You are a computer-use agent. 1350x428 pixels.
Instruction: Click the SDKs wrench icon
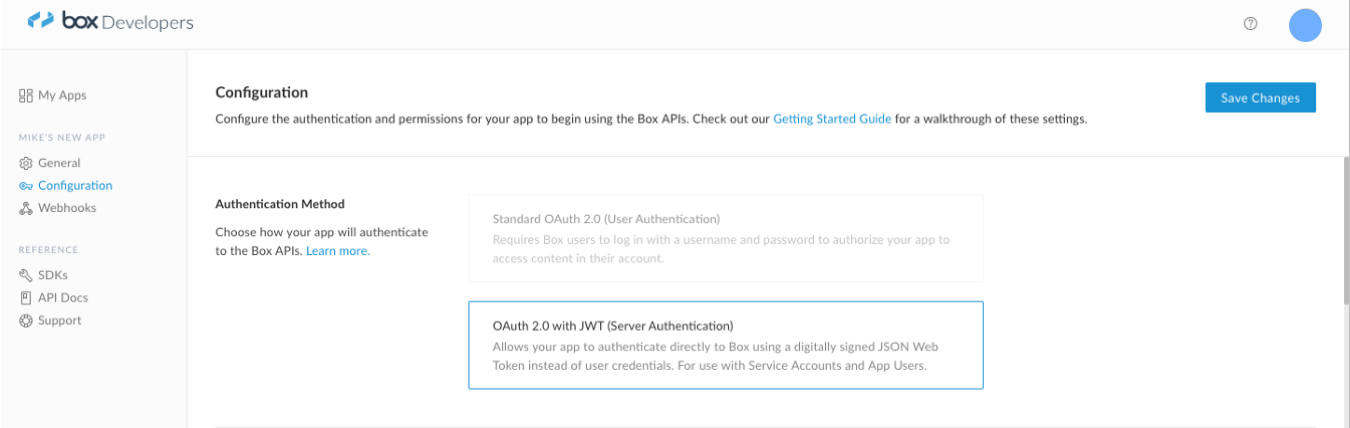pos(26,275)
